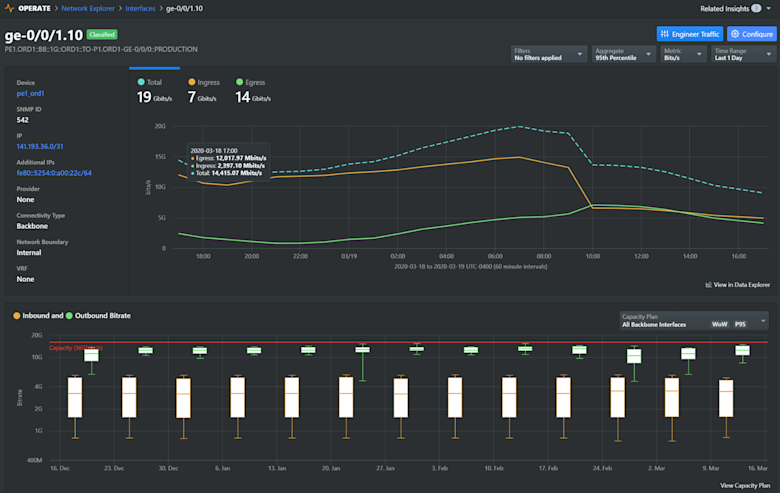This screenshot has height=493, width=780.
Task: Toggle the Outbound bitrate legend dot
Action: coord(69,315)
